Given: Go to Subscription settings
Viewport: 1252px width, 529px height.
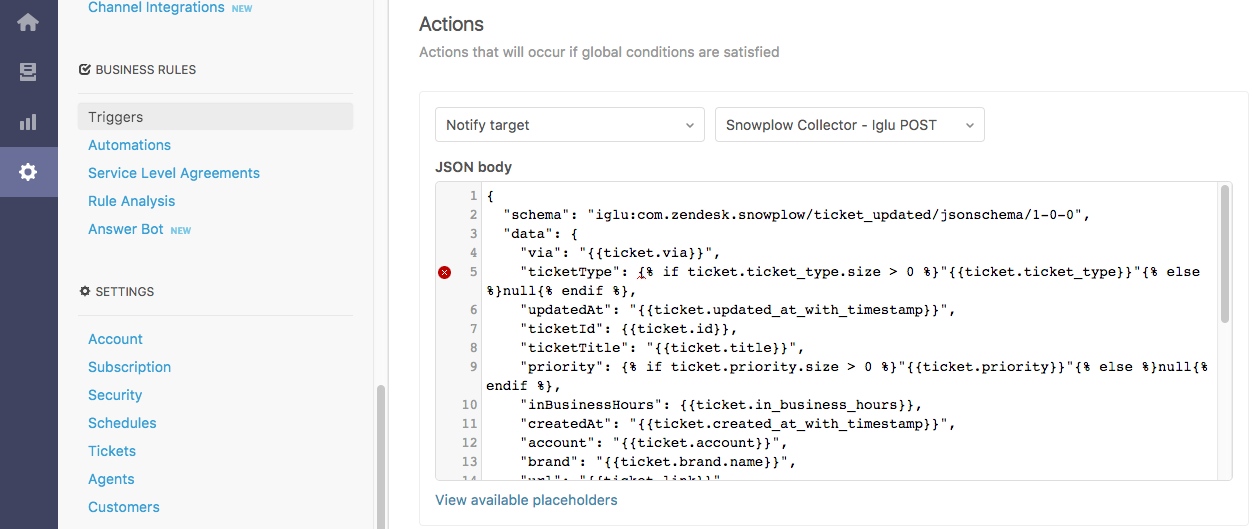Looking at the screenshot, I should tap(129, 367).
